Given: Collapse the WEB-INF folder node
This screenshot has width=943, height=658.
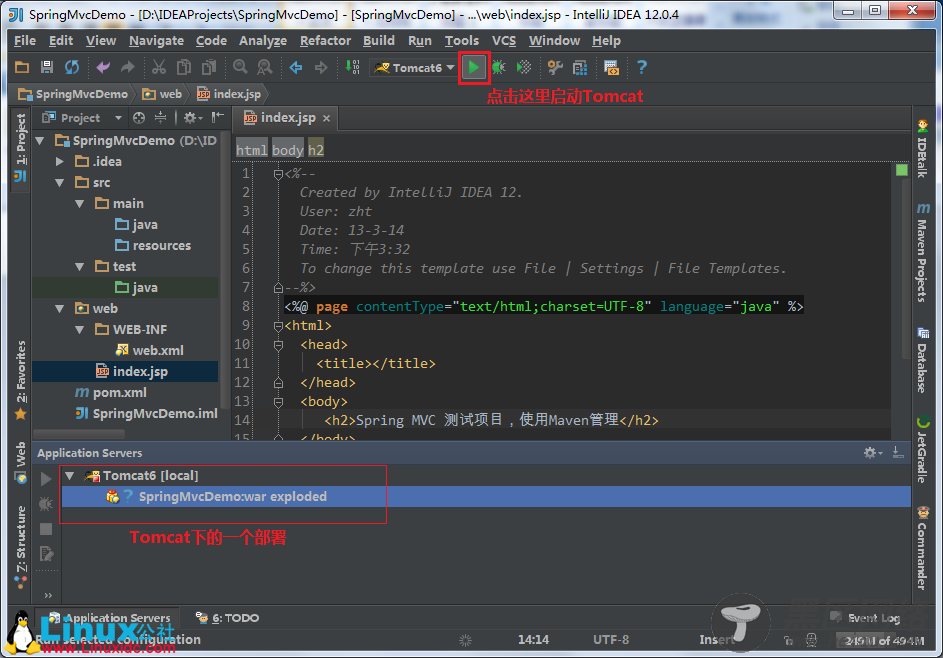Looking at the screenshot, I should click(x=79, y=330).
